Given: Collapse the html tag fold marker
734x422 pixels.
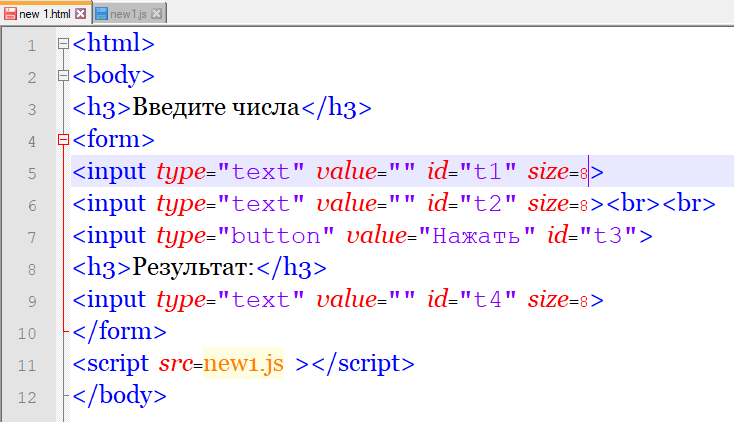Looking at the screenshot, I should (63, 44).
